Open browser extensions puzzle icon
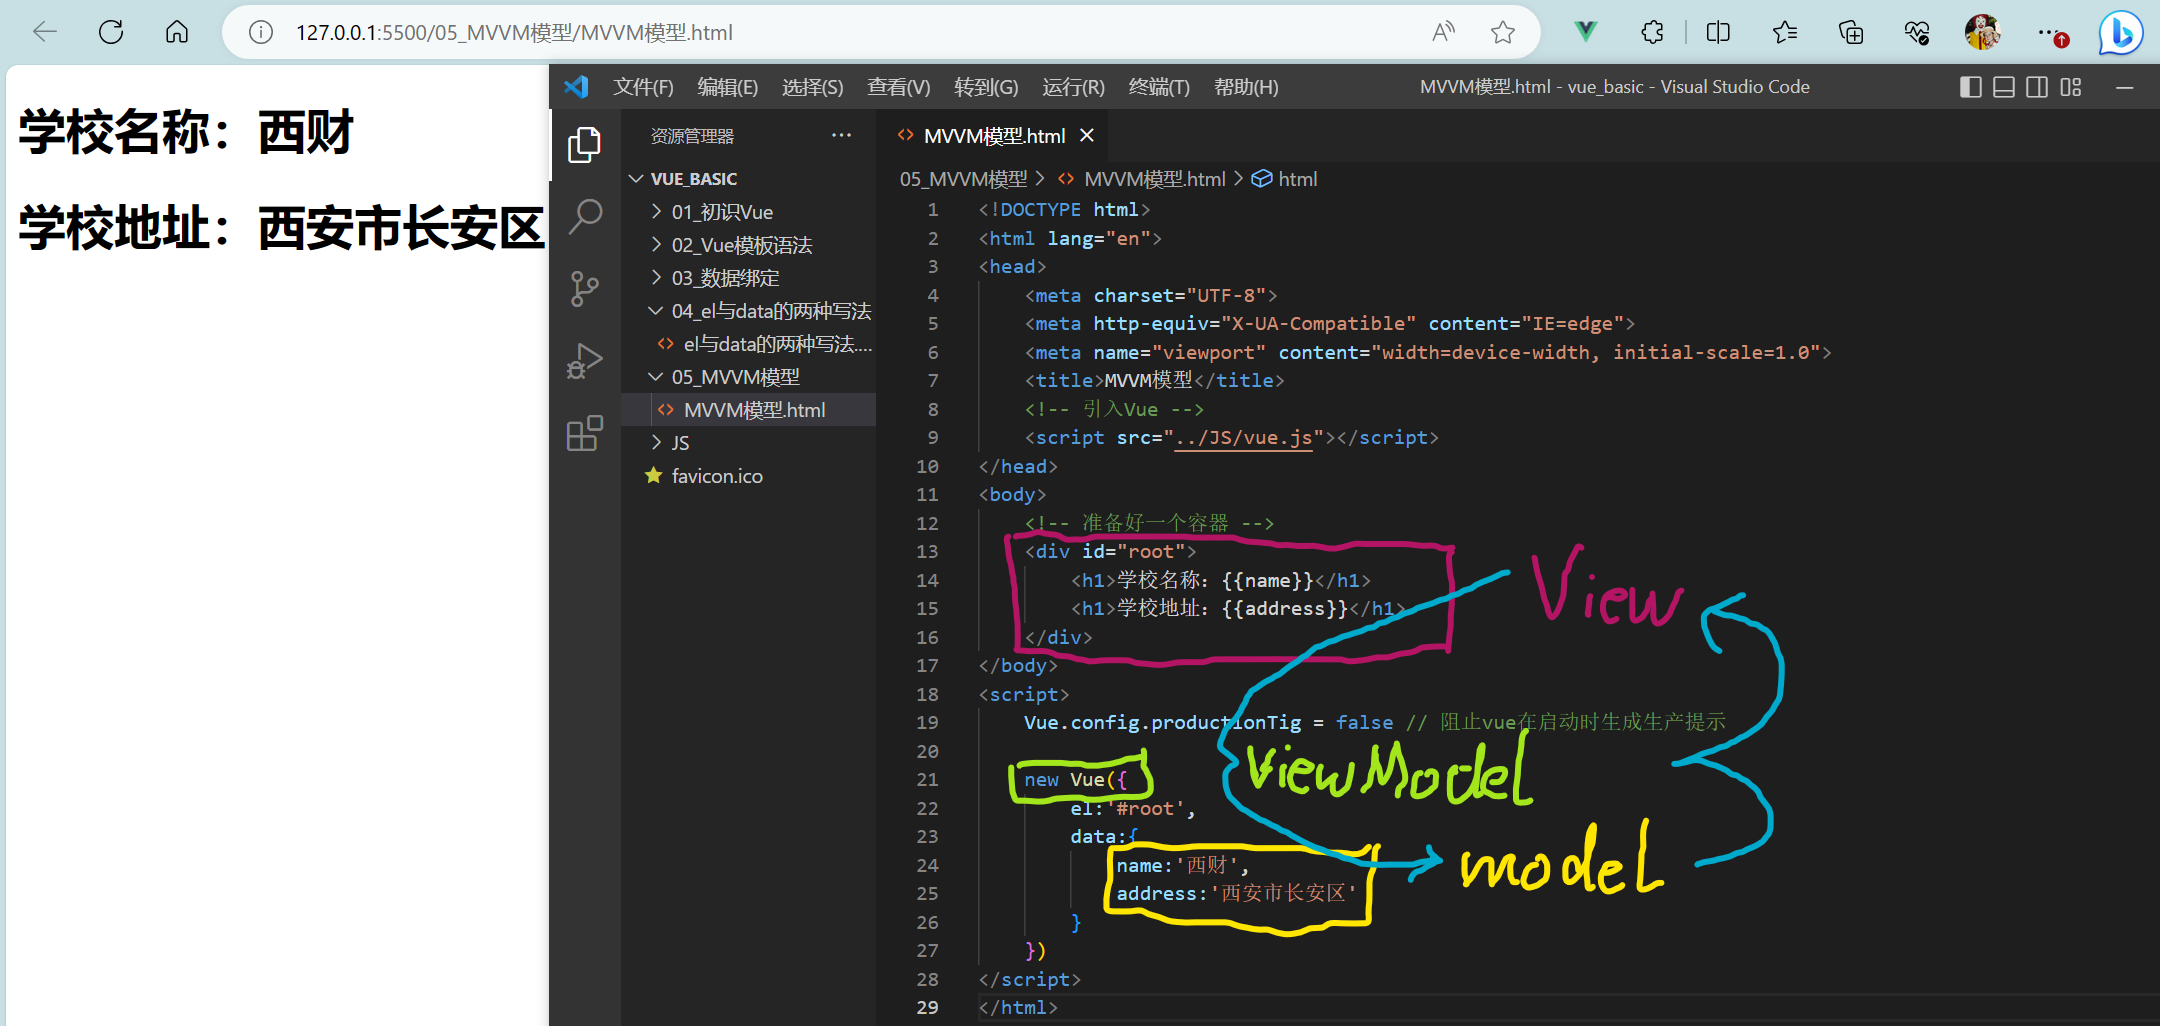 [x=1652, y=32]
